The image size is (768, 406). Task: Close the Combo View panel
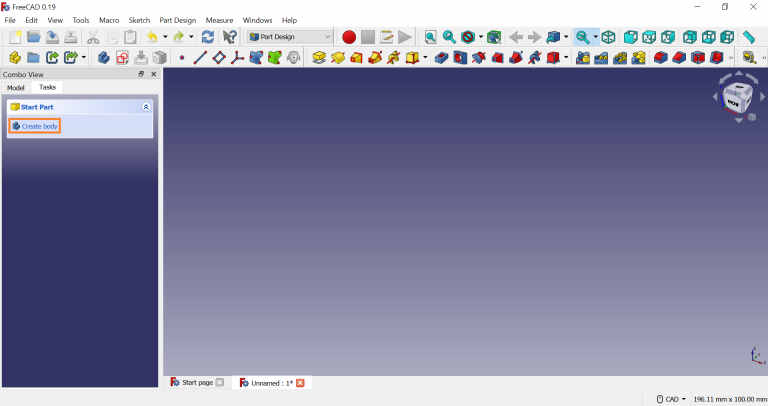coord(153,74)
